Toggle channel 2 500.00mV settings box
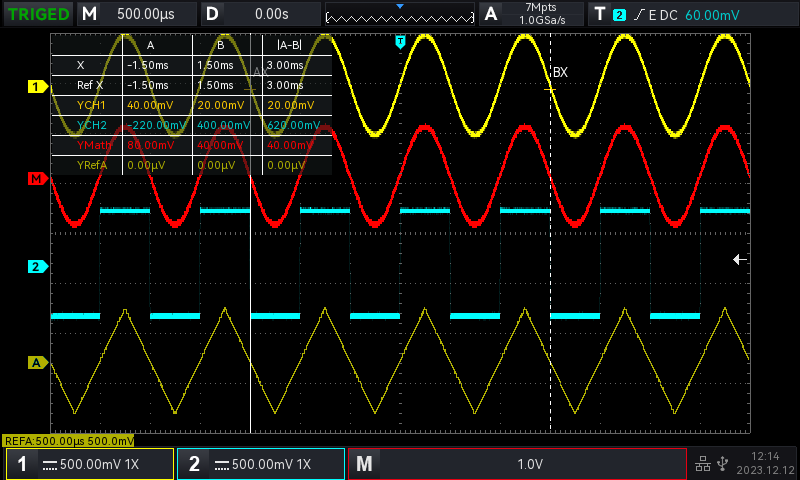The image size is (800, 480). [261, 464]
